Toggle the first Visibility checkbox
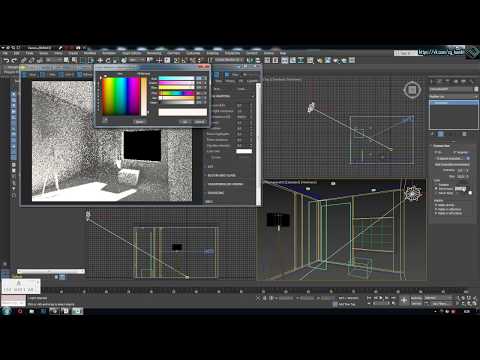The width and height of the screenshot is (480, 360). point(436,205)
